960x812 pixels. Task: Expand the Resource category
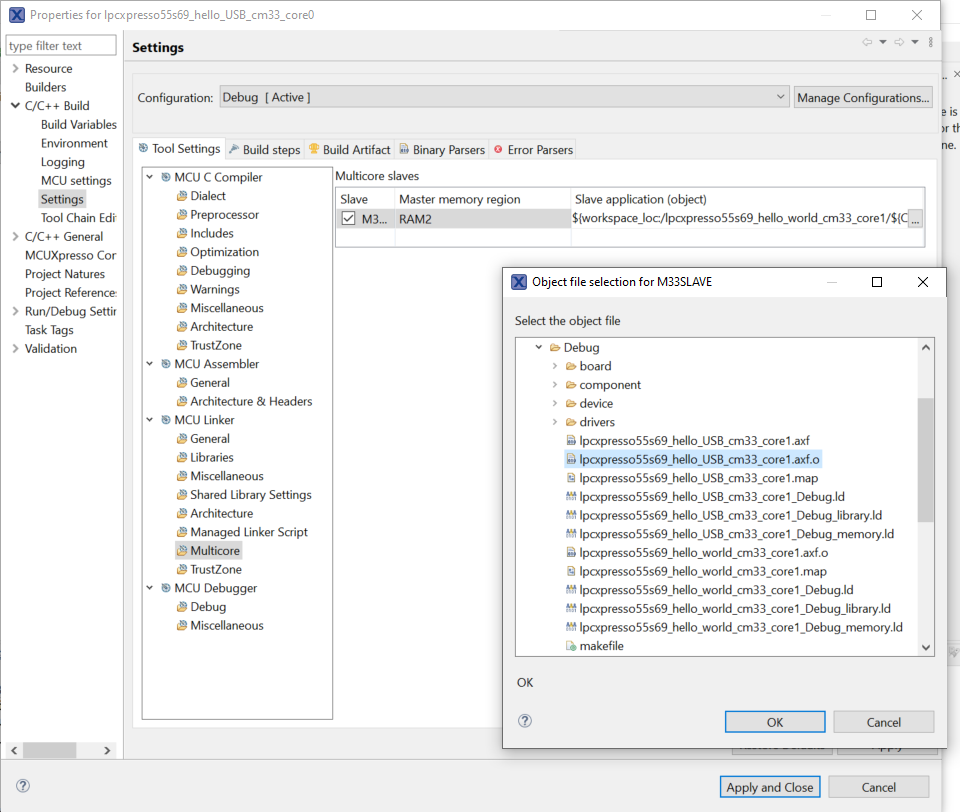coord(15,69)
